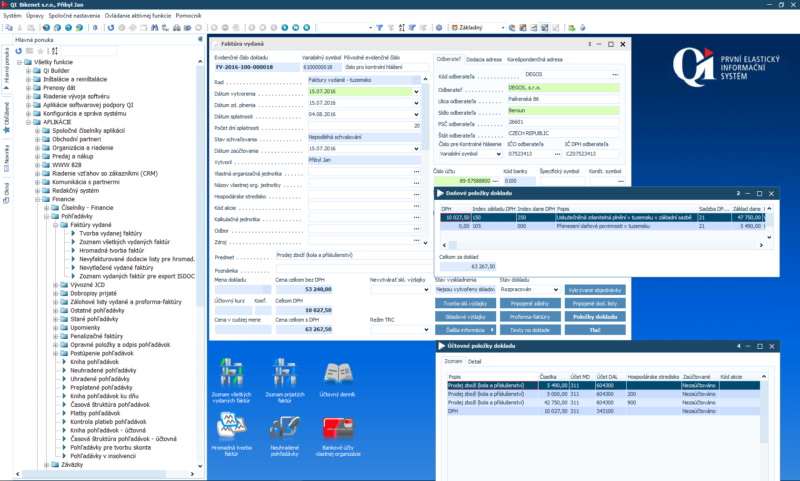Click the sort icon in the Hlavná ponuka panel
Image resolution: width=800 pixels, height=481 pixels.
[x=55, y=50]
